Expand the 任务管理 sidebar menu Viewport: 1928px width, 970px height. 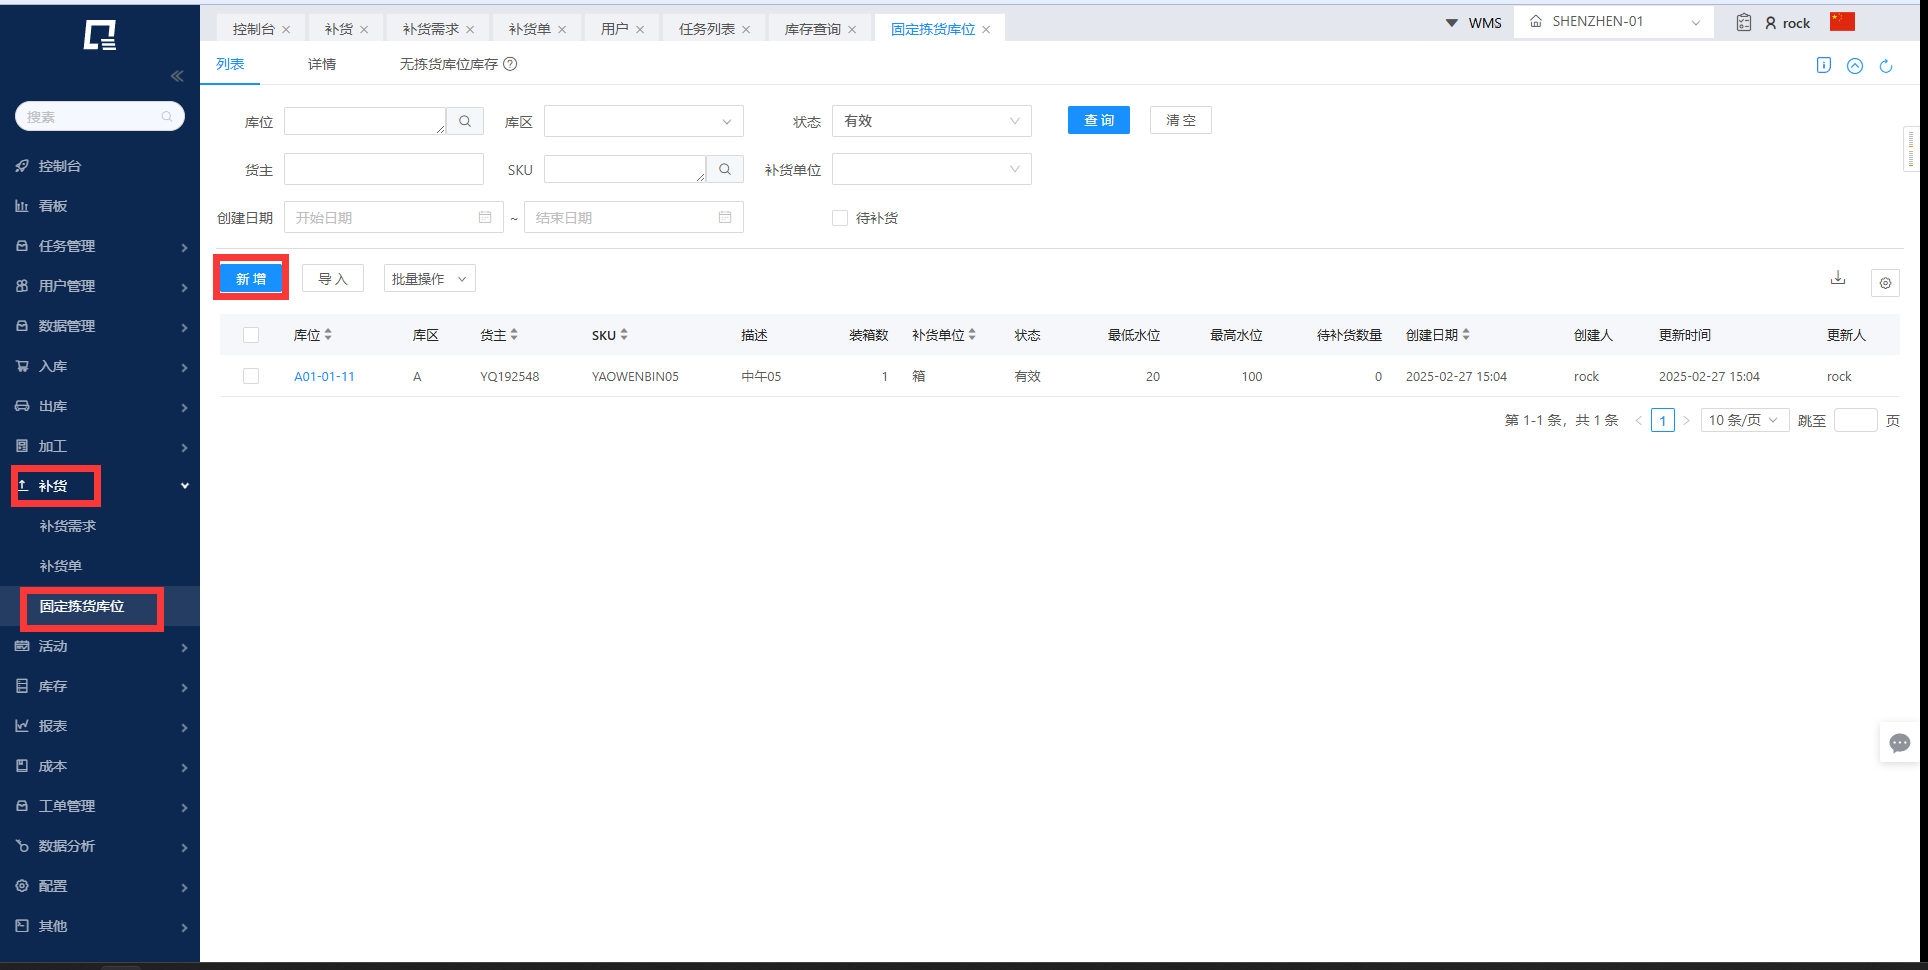pyautogui.click(x=100, y=246)
